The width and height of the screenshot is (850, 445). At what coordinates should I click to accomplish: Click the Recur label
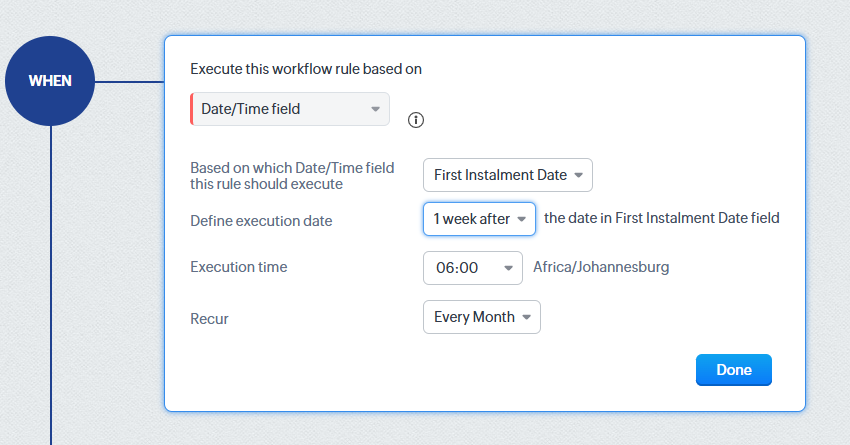coord(209,319)
